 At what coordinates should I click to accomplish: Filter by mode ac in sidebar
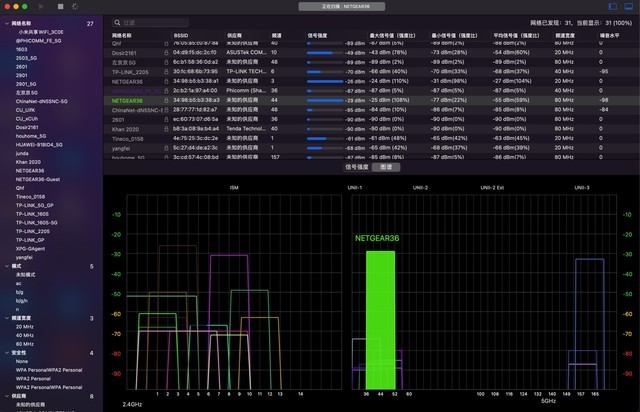click(19, 283)
